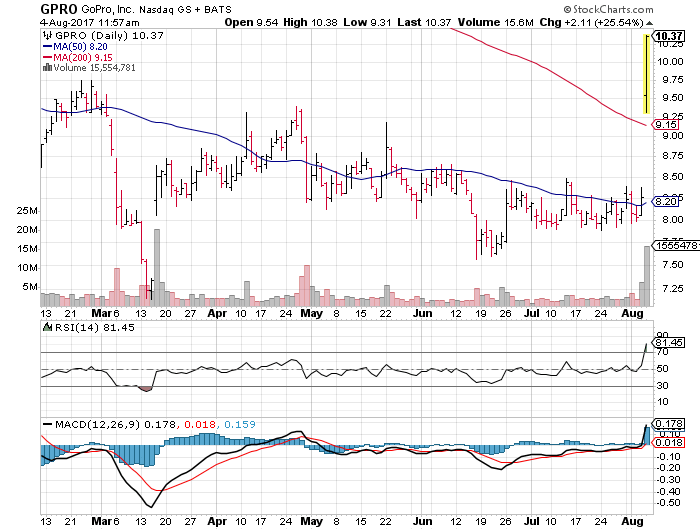Click the volume bars icon in the legend
Screen dimensions: 700x530
[x=47, y=67]
